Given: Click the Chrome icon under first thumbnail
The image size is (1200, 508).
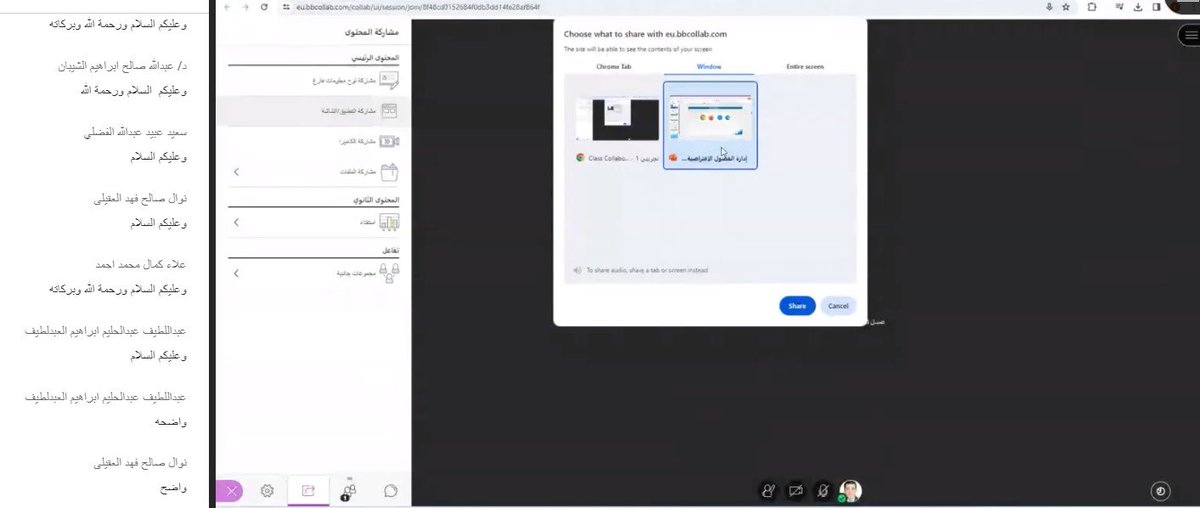Looking at the screenshot, I should click(x=580, y=158).
